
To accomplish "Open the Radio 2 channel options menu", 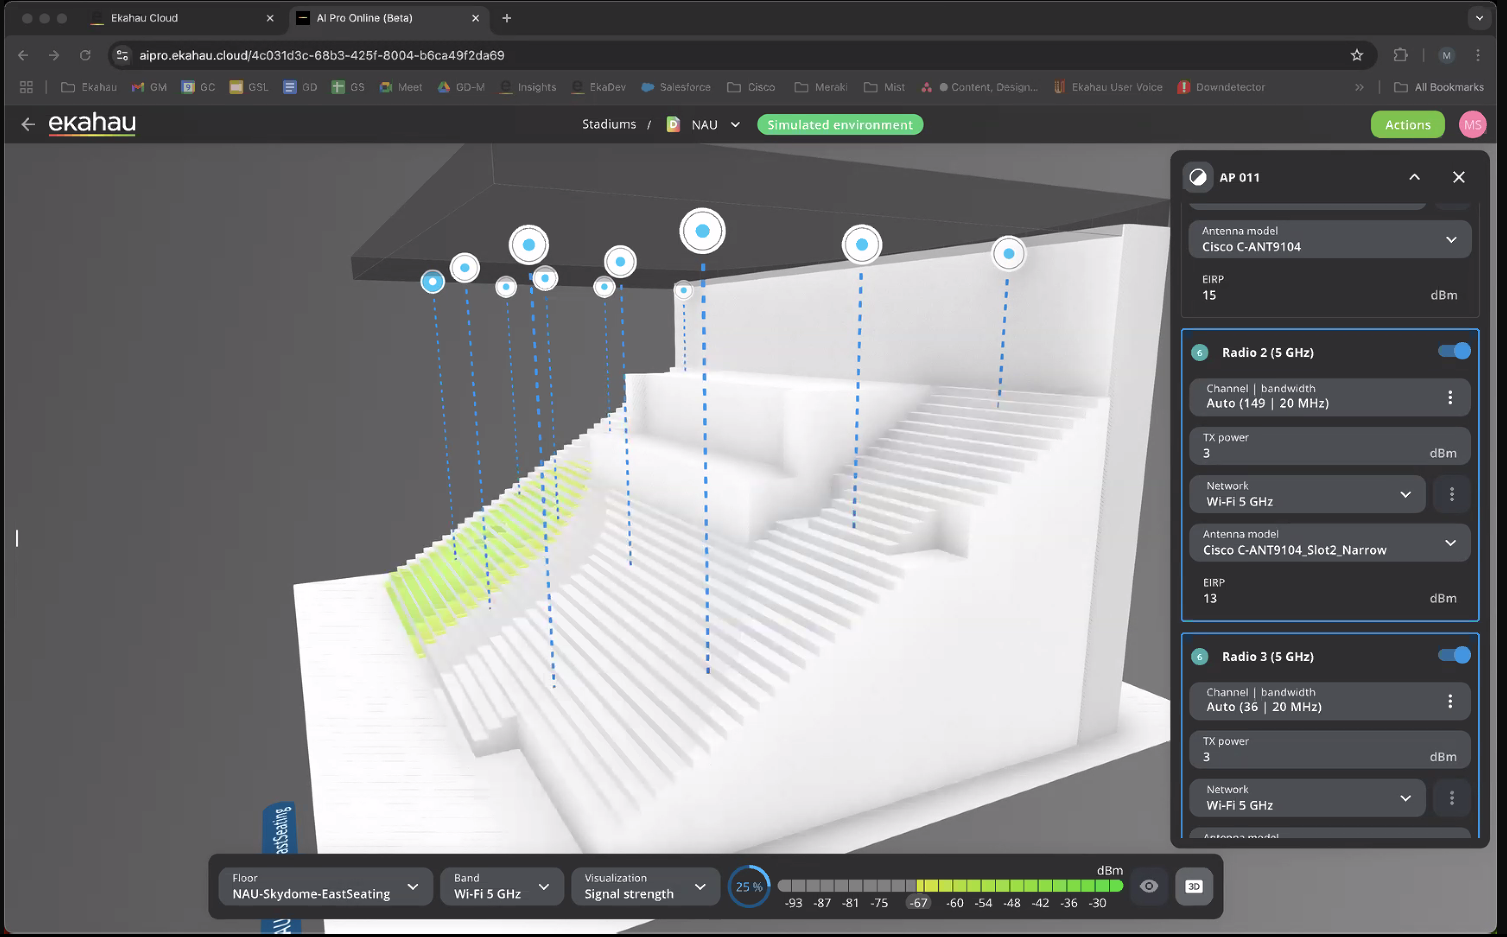I will (x=1450, y=397).
